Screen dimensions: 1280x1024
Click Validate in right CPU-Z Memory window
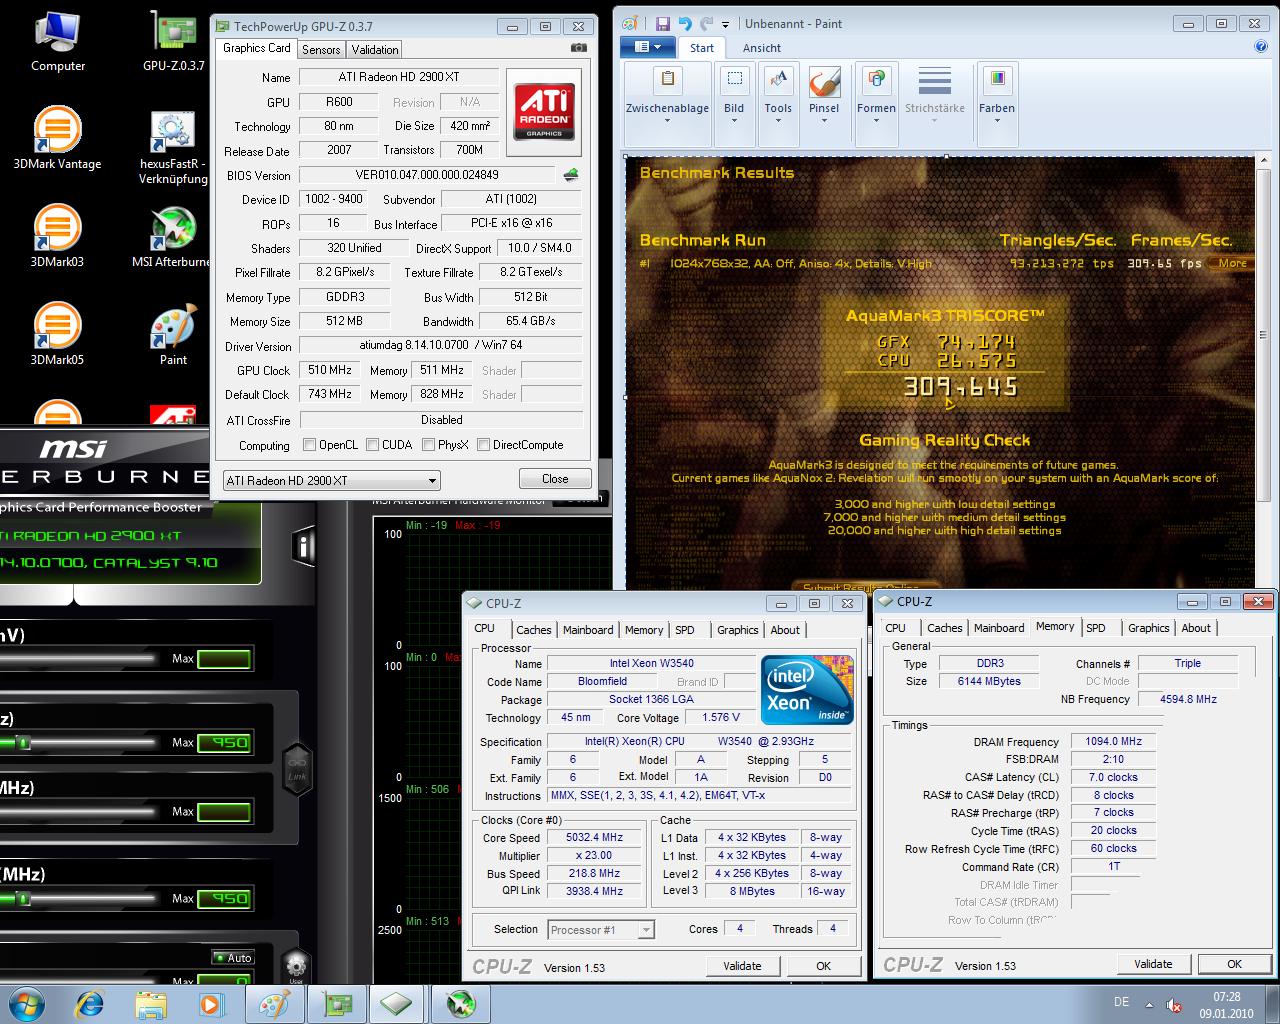click(x=1153, y=964)
